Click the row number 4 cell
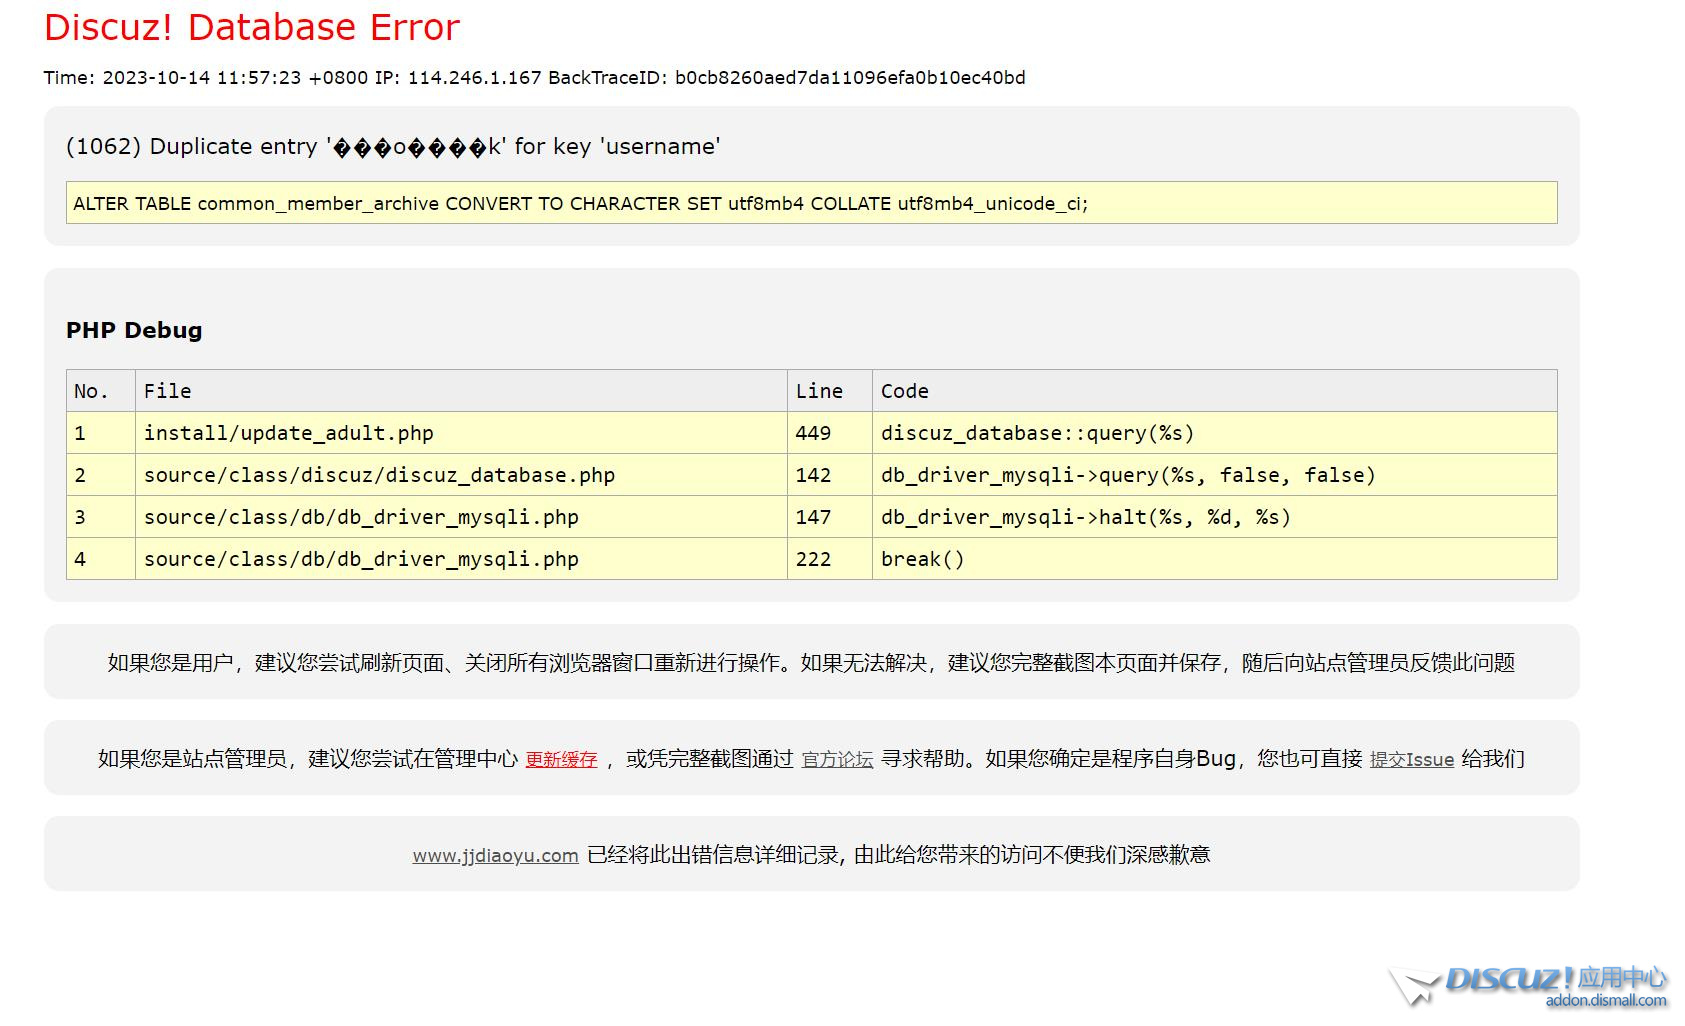Image resolution: width=1685 pixels, height=1026 pixels. (101, 559)
